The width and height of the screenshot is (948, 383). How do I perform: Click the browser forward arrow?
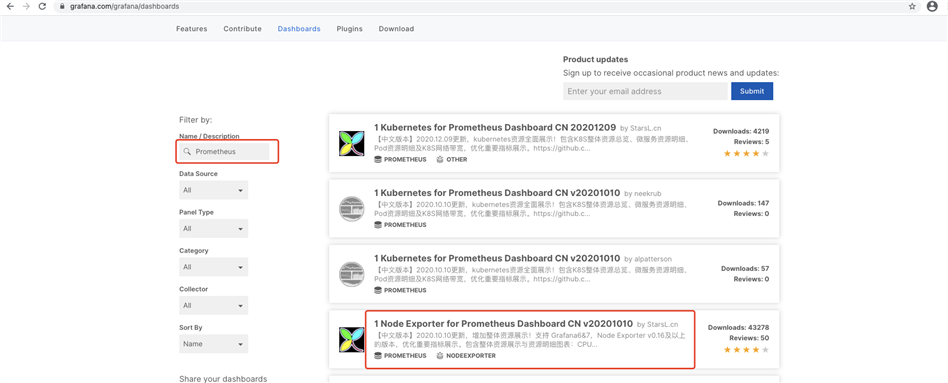tap(25, 6)
